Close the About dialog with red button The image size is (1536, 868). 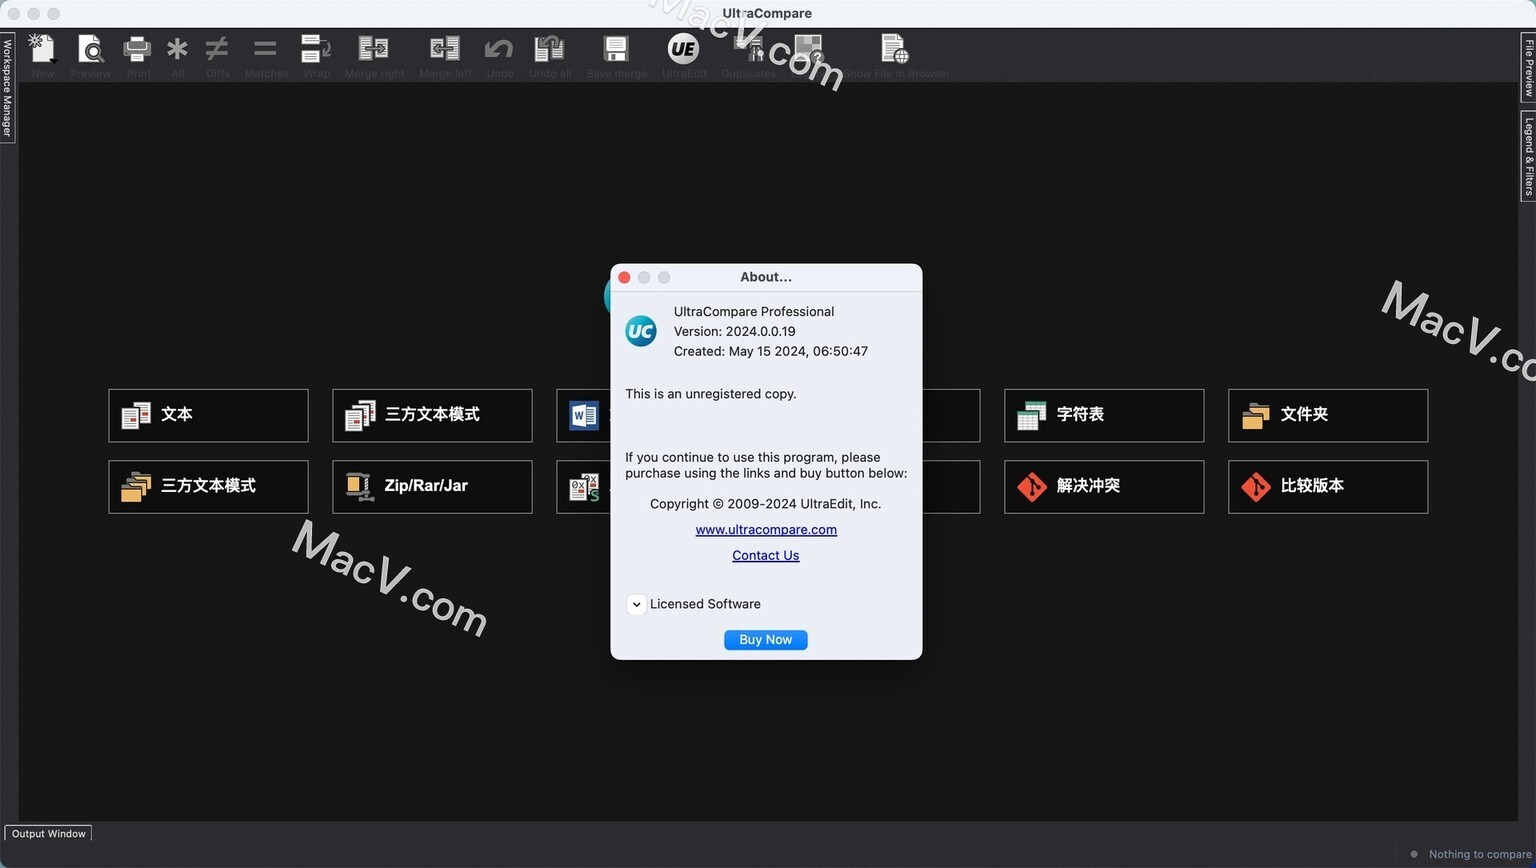624,277
